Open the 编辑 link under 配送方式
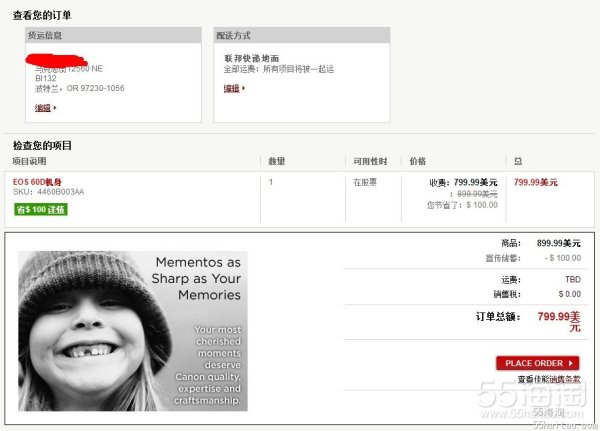 point(231,88)
